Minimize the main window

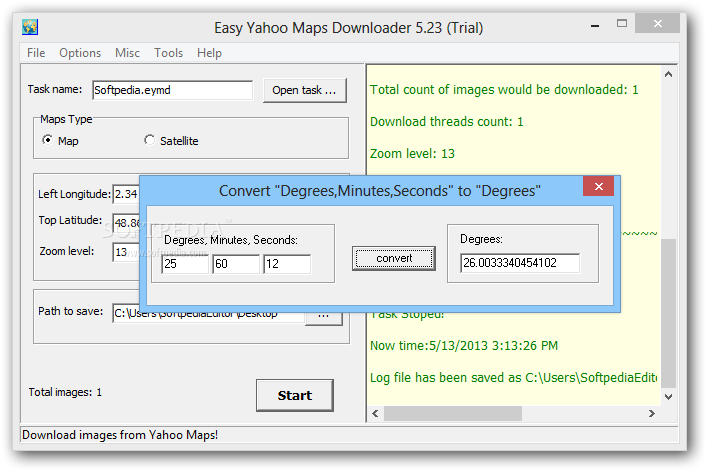pyautogui.click(x=595, y=25)
